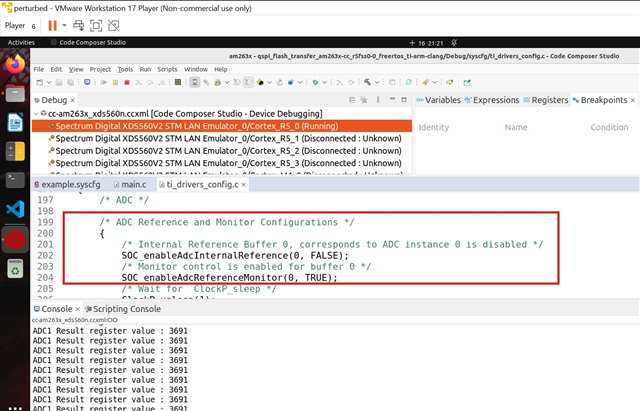Close the Breakpoints tab
The width and height of the screenshot is (640, 411).
coord(633,100)
